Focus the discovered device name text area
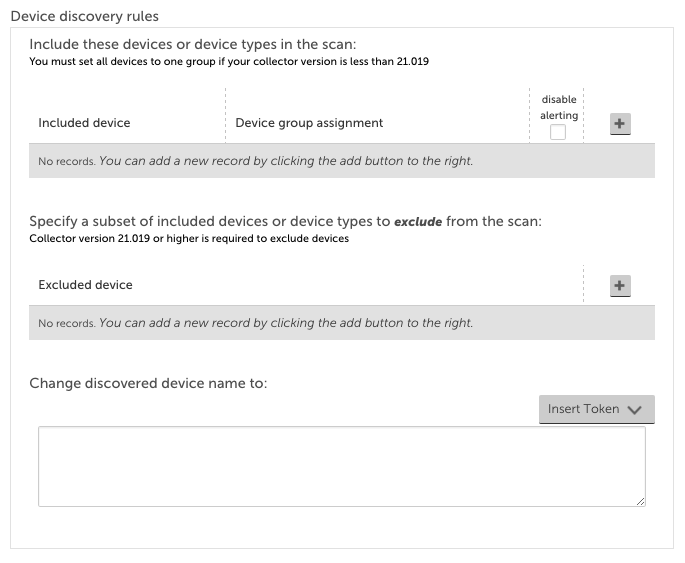 (x=342, y=466)
